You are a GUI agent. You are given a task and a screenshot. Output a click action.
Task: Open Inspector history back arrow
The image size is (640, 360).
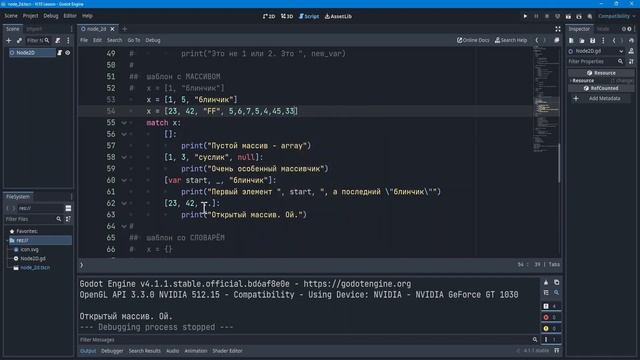(614, 40)
